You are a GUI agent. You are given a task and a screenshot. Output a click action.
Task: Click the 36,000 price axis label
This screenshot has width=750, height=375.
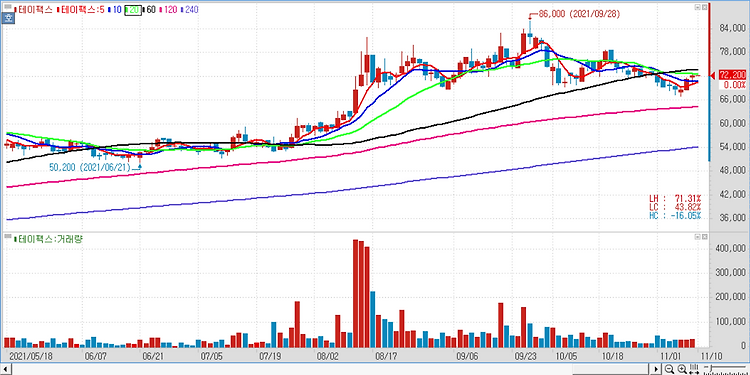pyautogui.click(x=732, y=218)
